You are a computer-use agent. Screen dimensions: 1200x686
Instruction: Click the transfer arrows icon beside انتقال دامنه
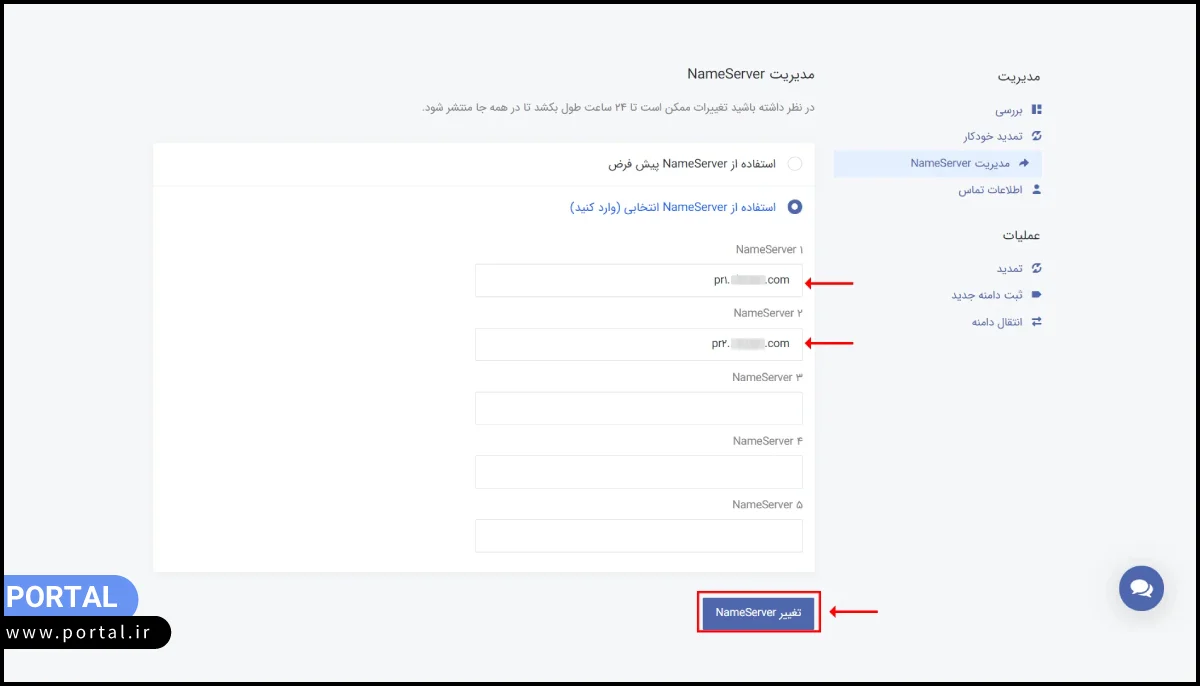point(1037,321)
